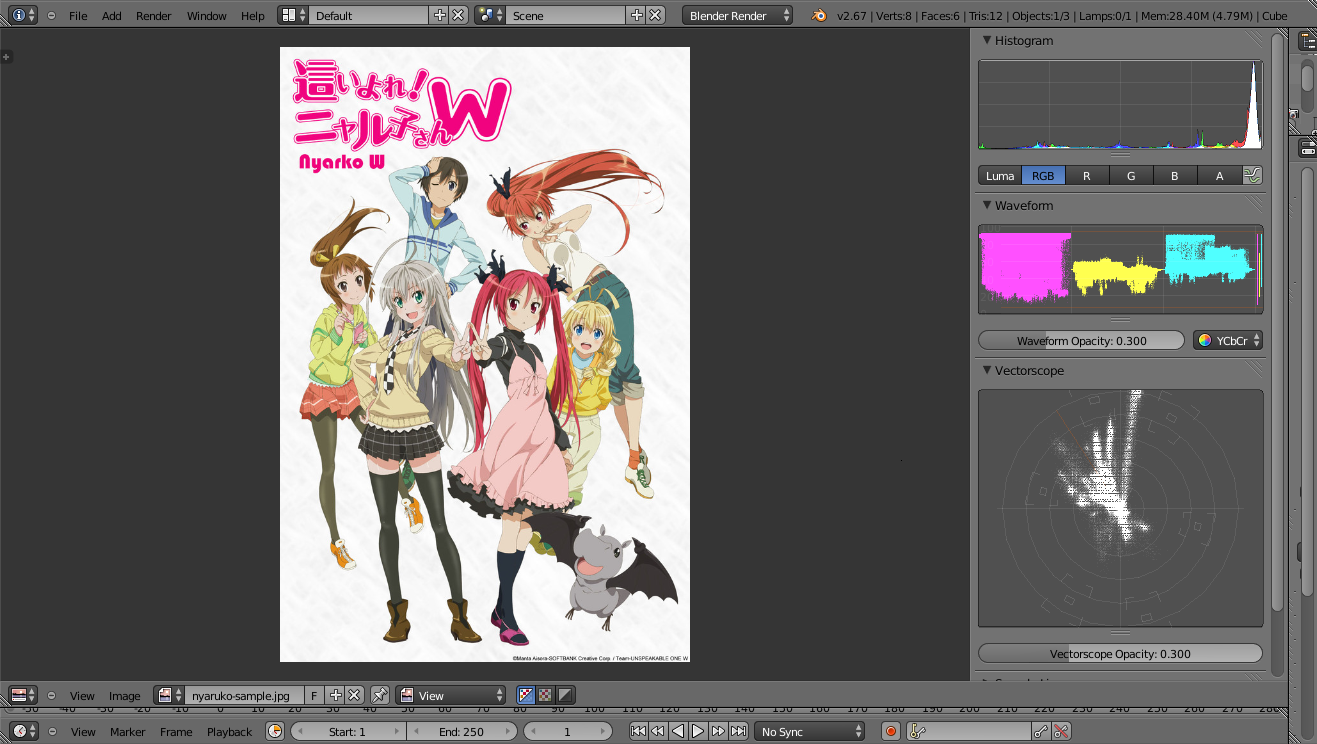Toggle fake user F for the image

pyautogui.click(x=313, y=695)
